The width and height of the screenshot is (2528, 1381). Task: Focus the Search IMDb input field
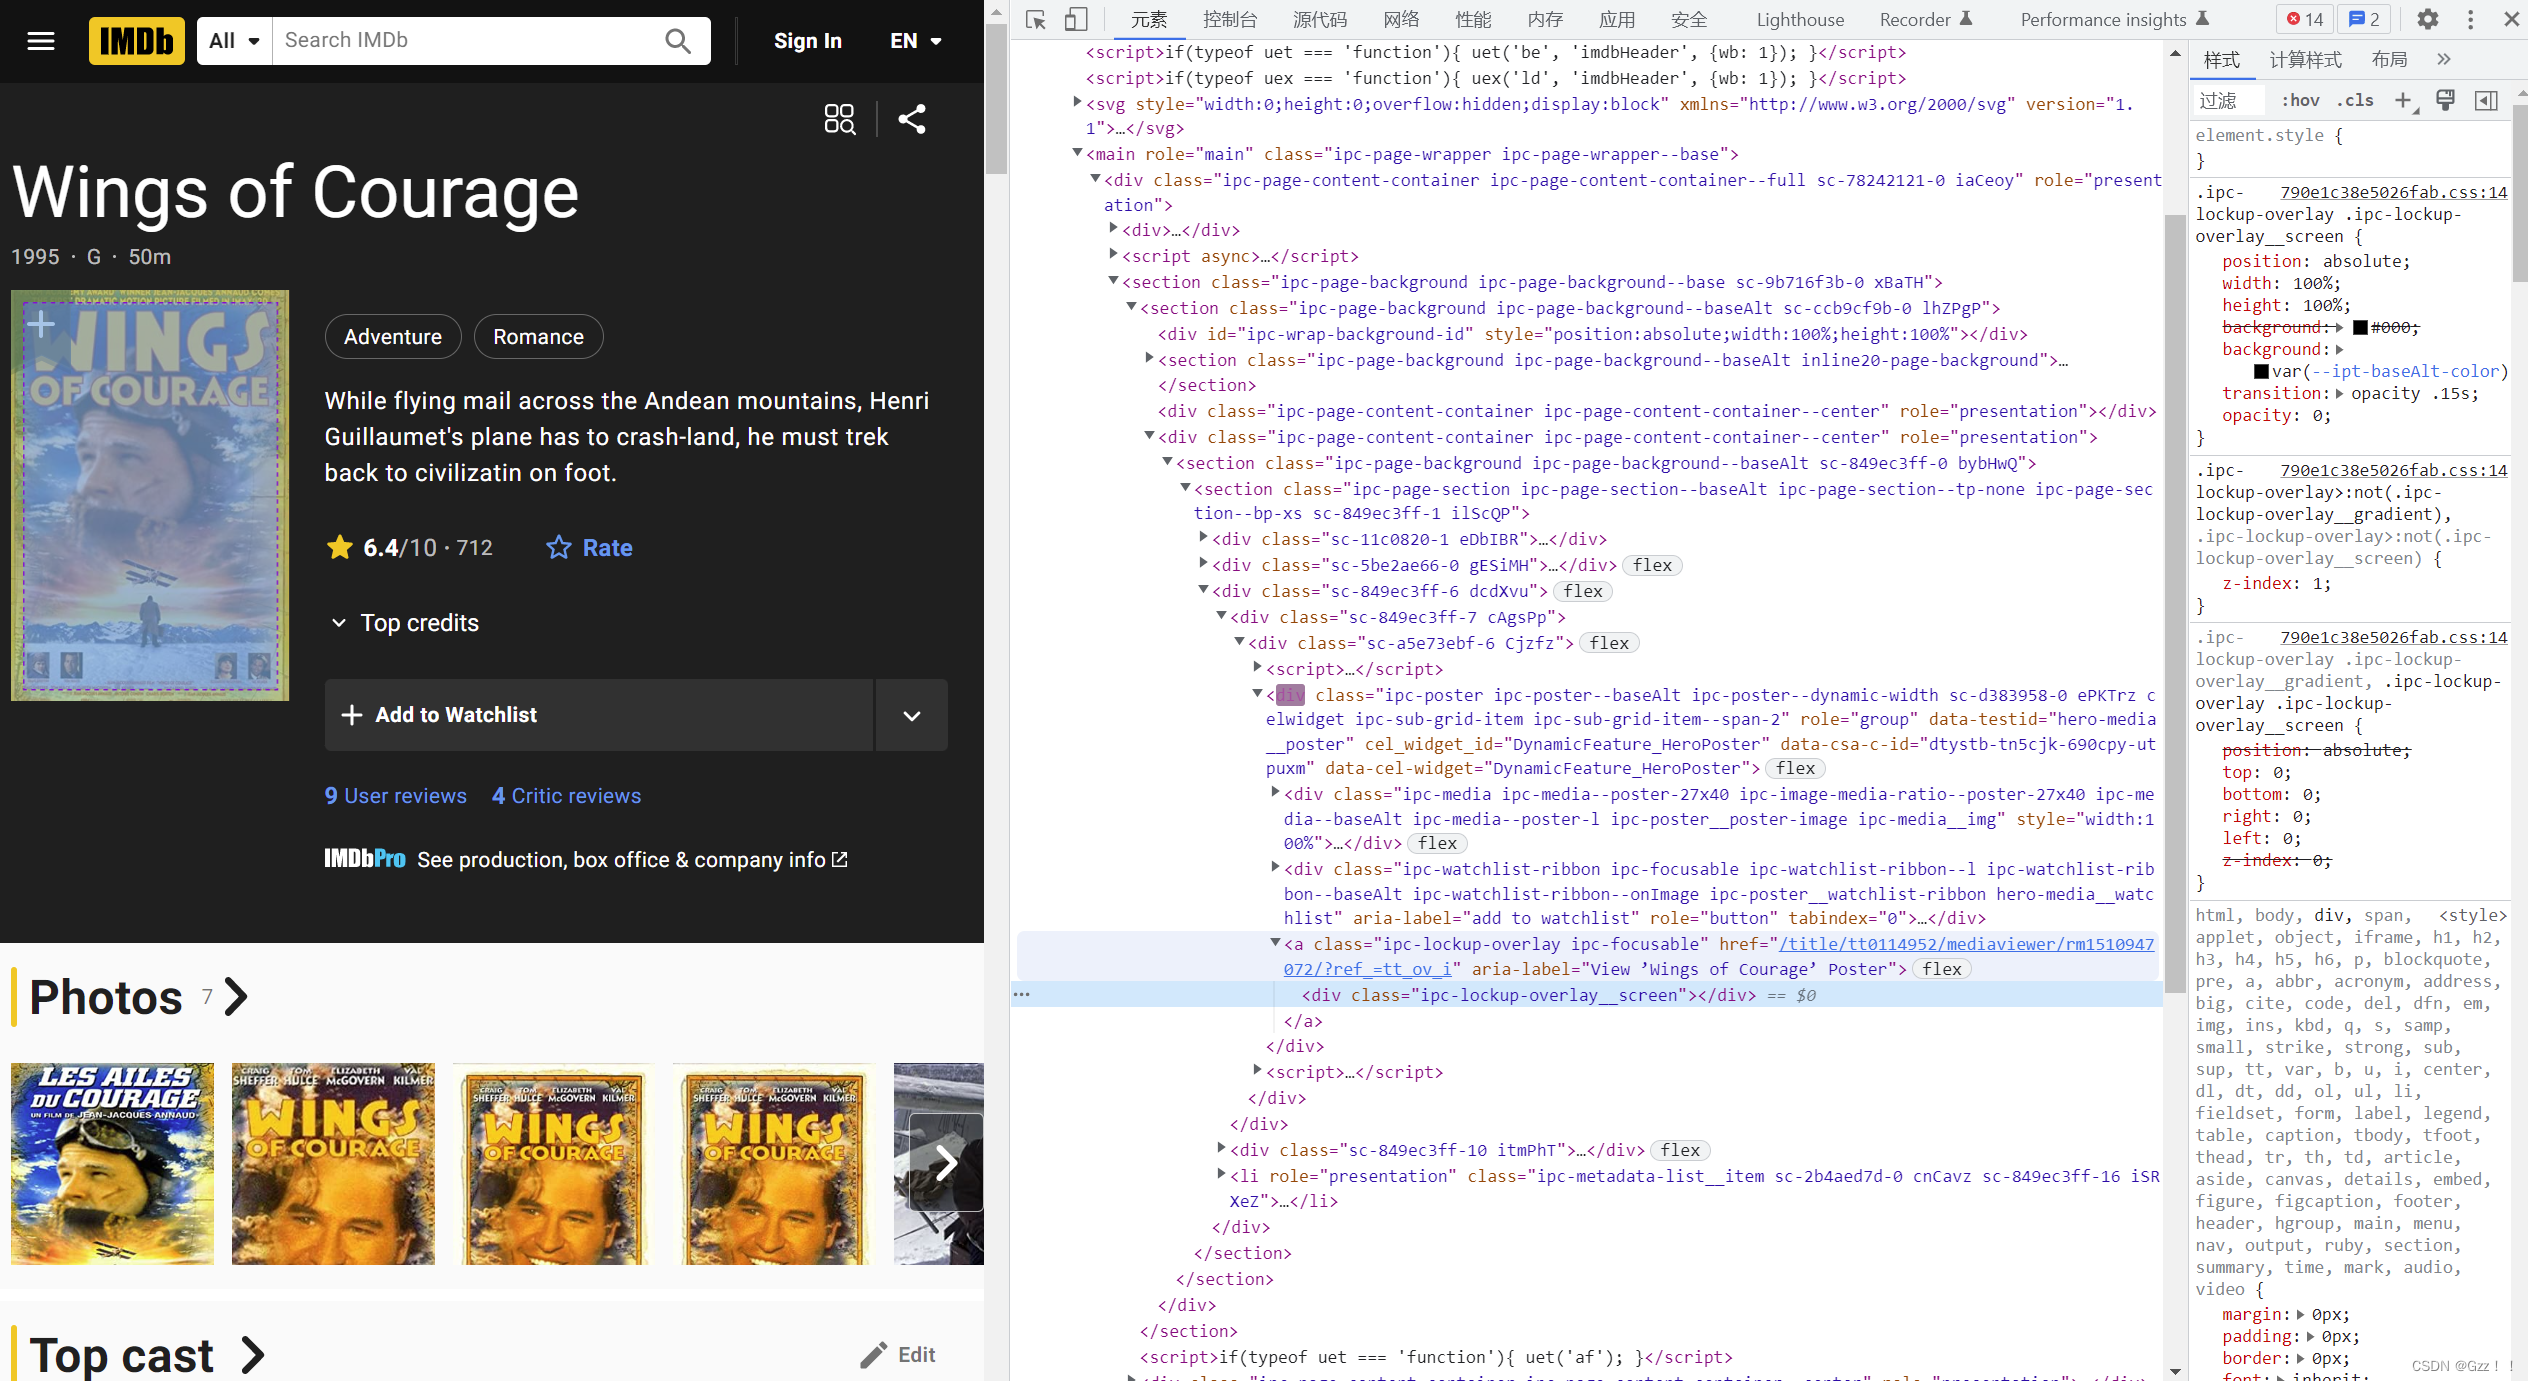point(468,41)
